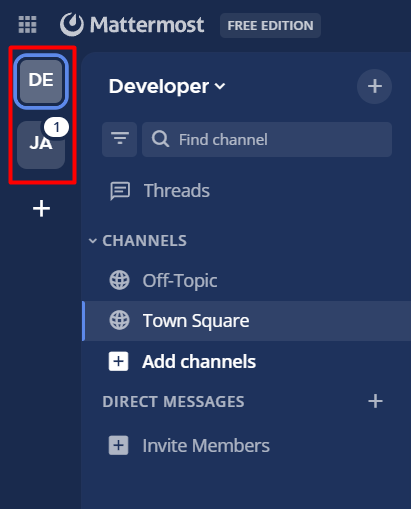
Task: Click the magnifier icon in Find channel
Action: tap(161, 139)
